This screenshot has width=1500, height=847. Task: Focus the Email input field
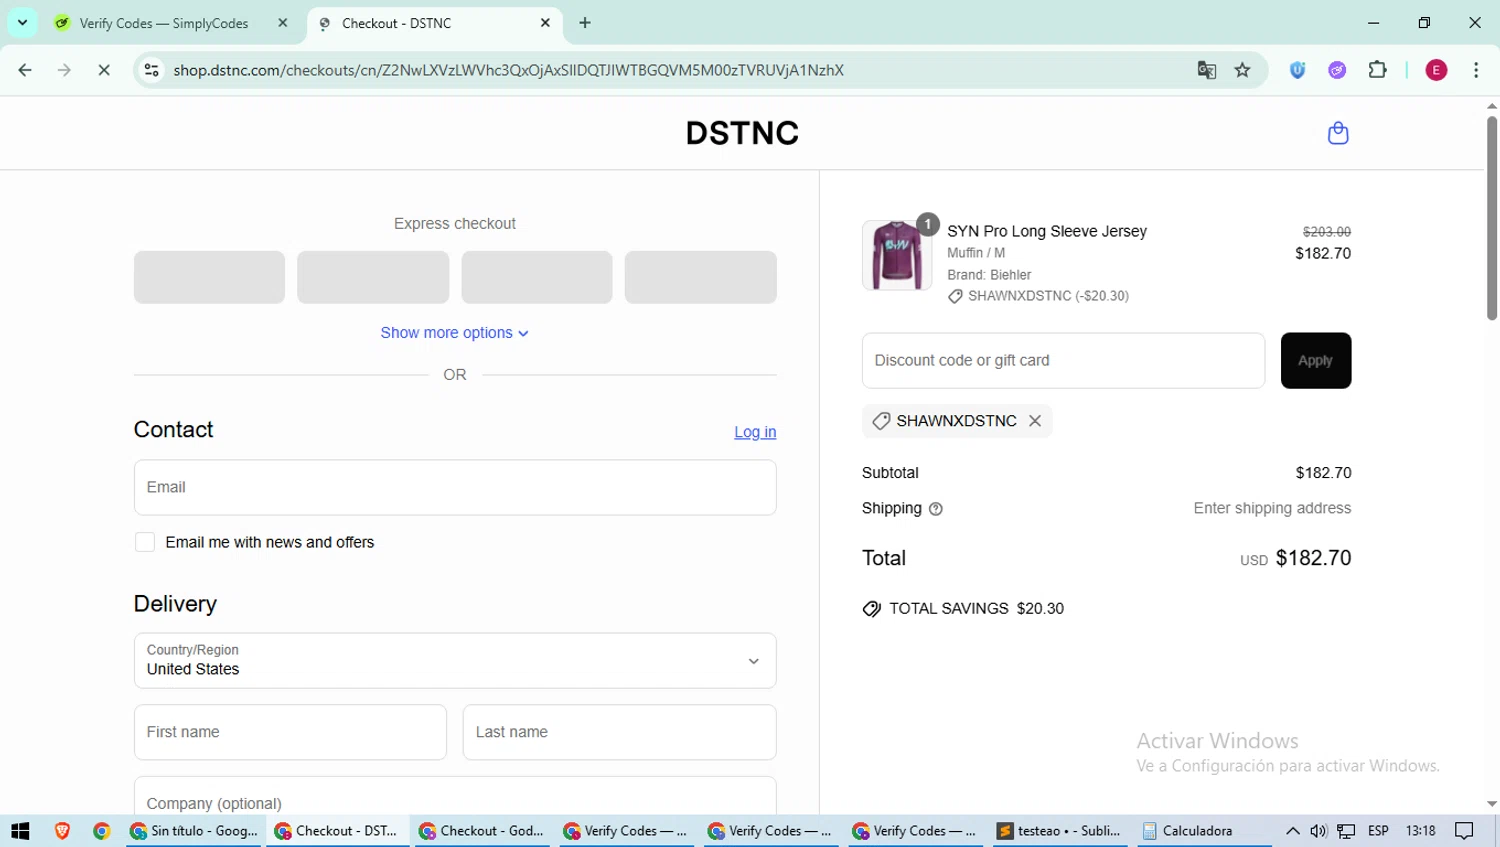click(455, 488)
